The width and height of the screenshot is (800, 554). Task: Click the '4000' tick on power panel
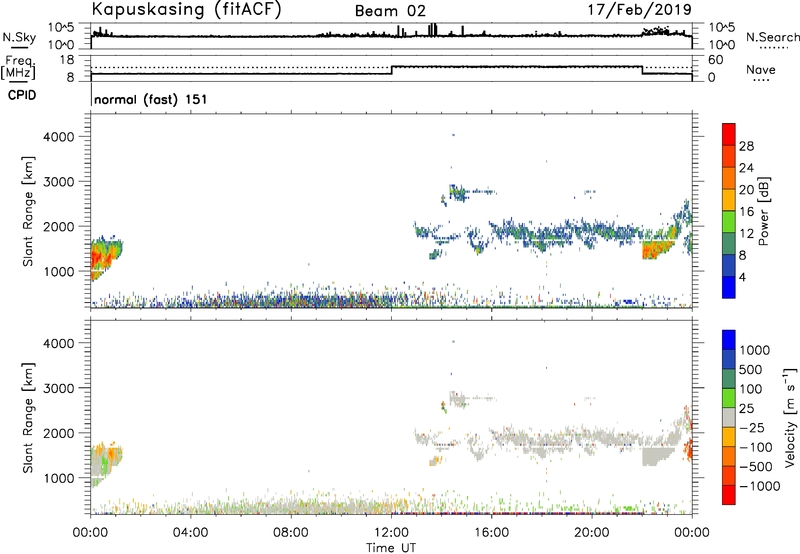pos(59,137)
